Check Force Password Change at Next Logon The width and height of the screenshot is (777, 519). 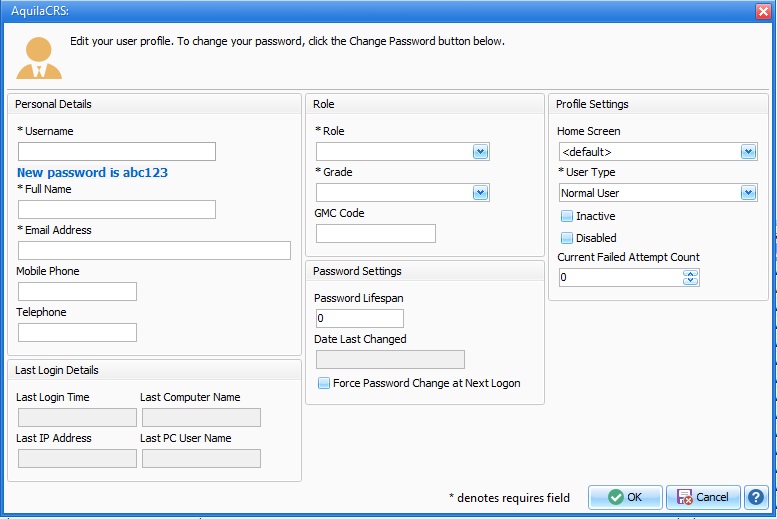click(x=324, y=383)
